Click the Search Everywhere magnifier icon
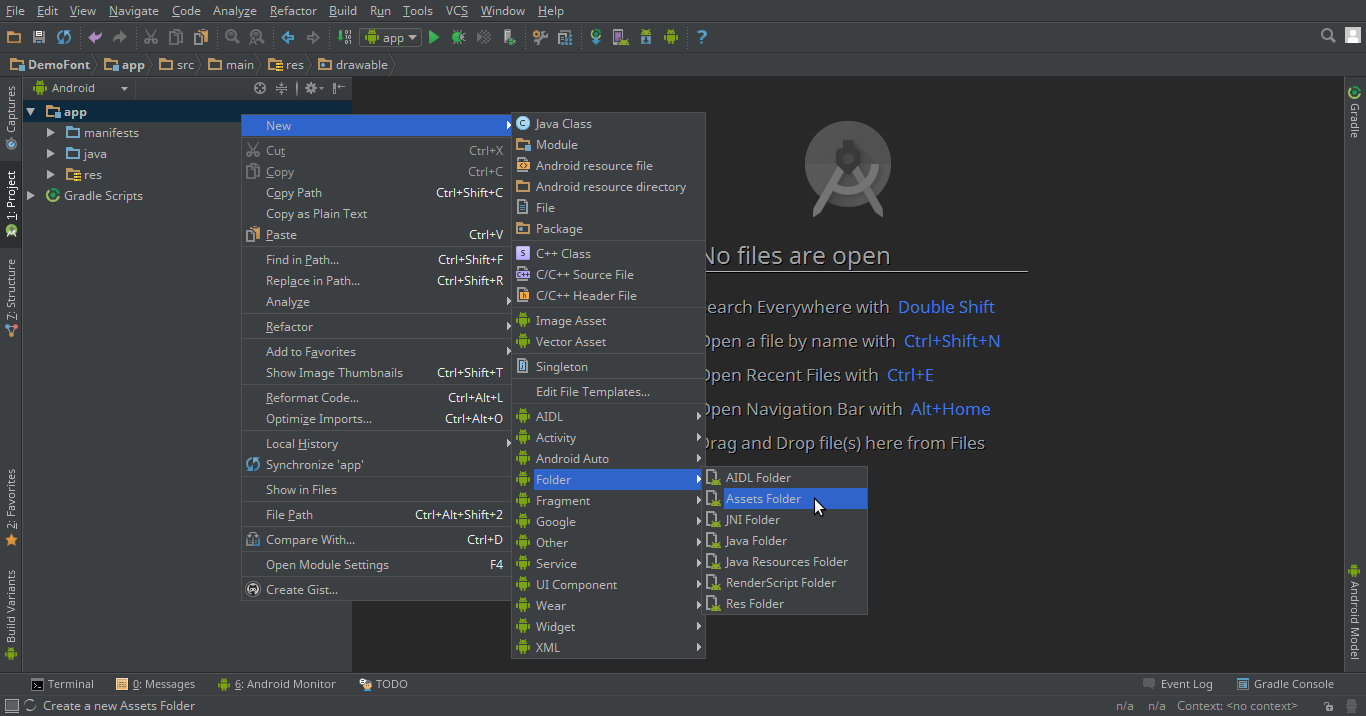The width and height of the screenshot is (1366, 716). 1328,36
